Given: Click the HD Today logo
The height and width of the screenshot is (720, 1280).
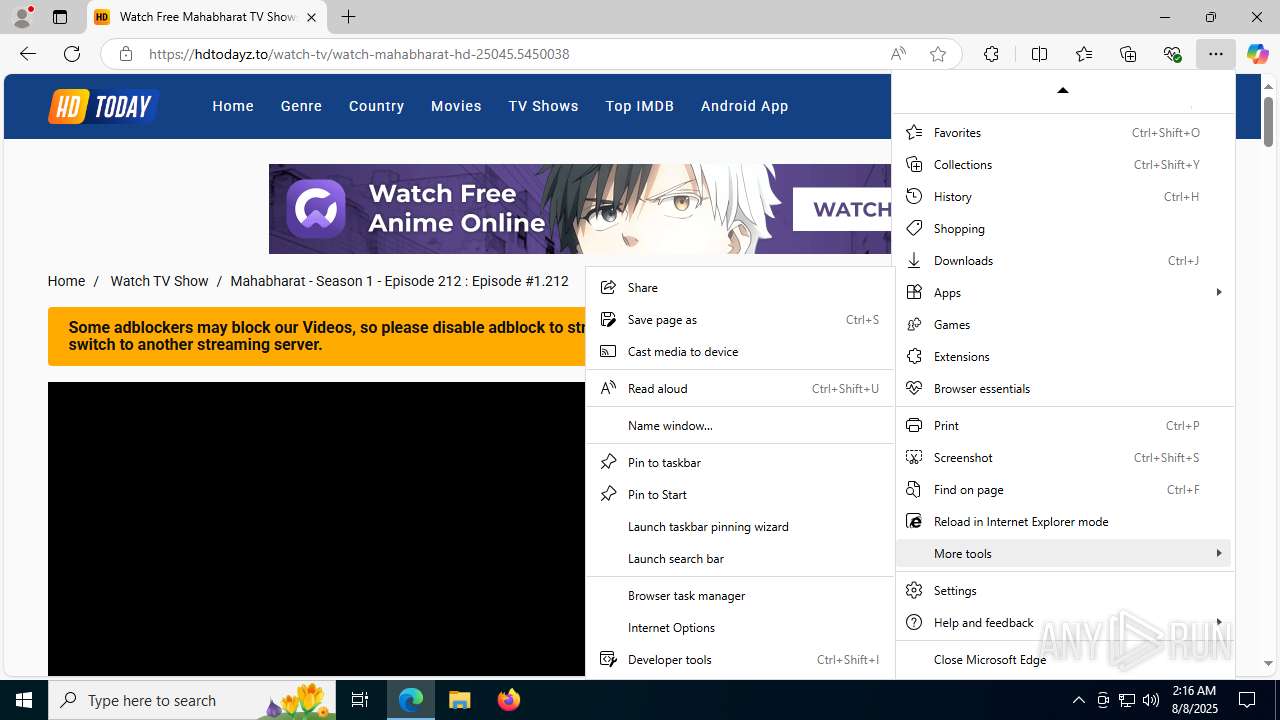Looking at the screenshot, I should click(103, 106).
